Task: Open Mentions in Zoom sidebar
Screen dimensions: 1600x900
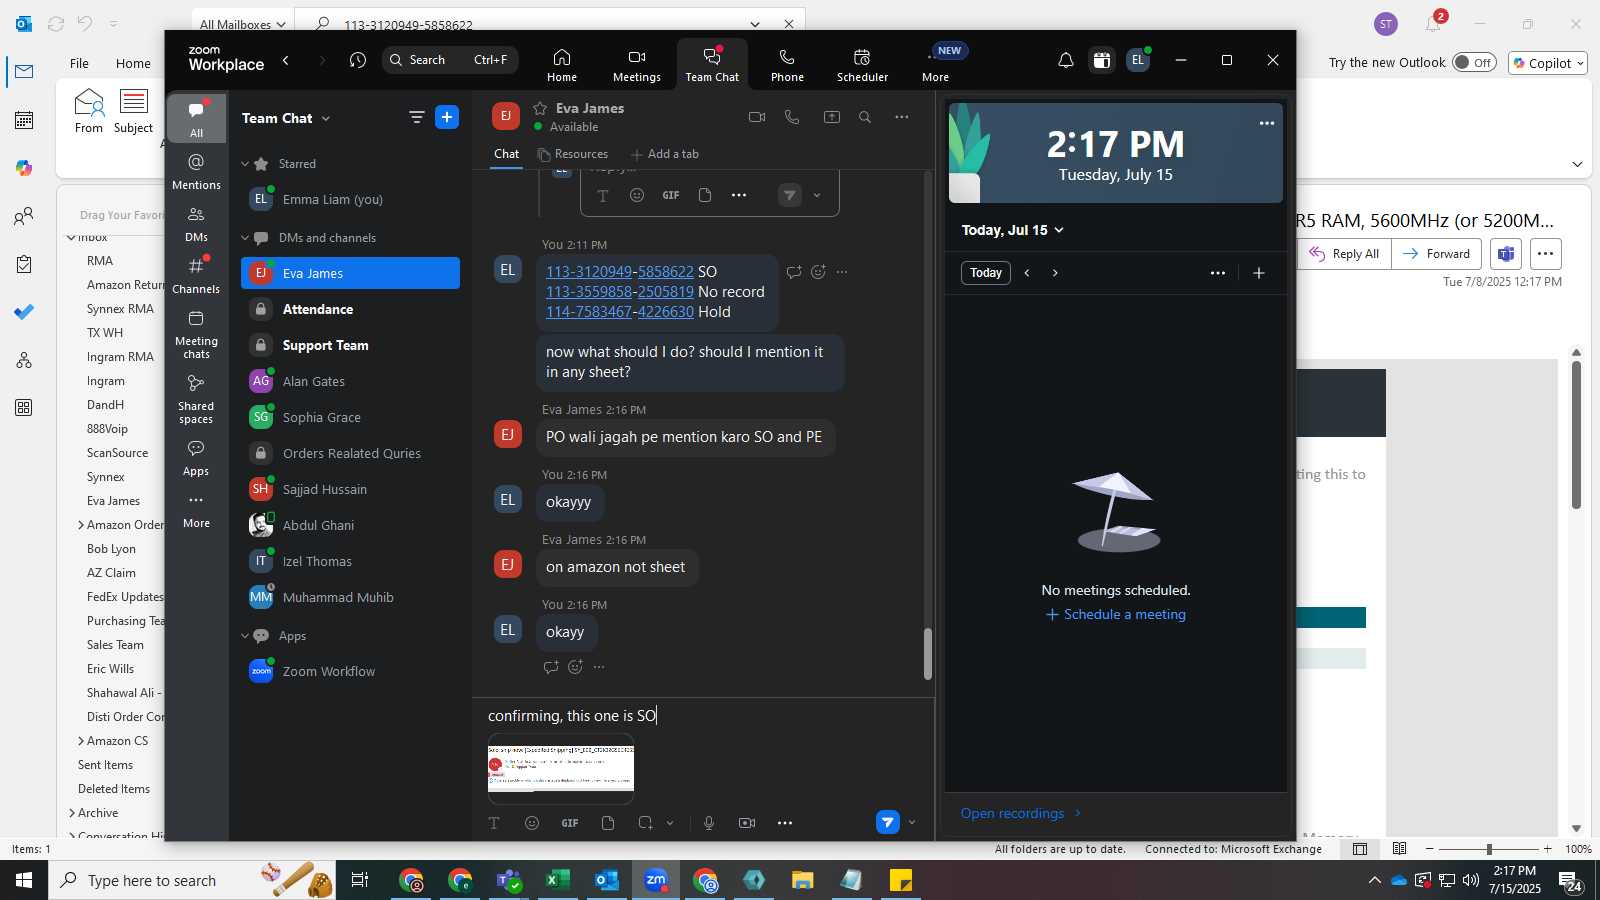Action: tap(196, 171)
